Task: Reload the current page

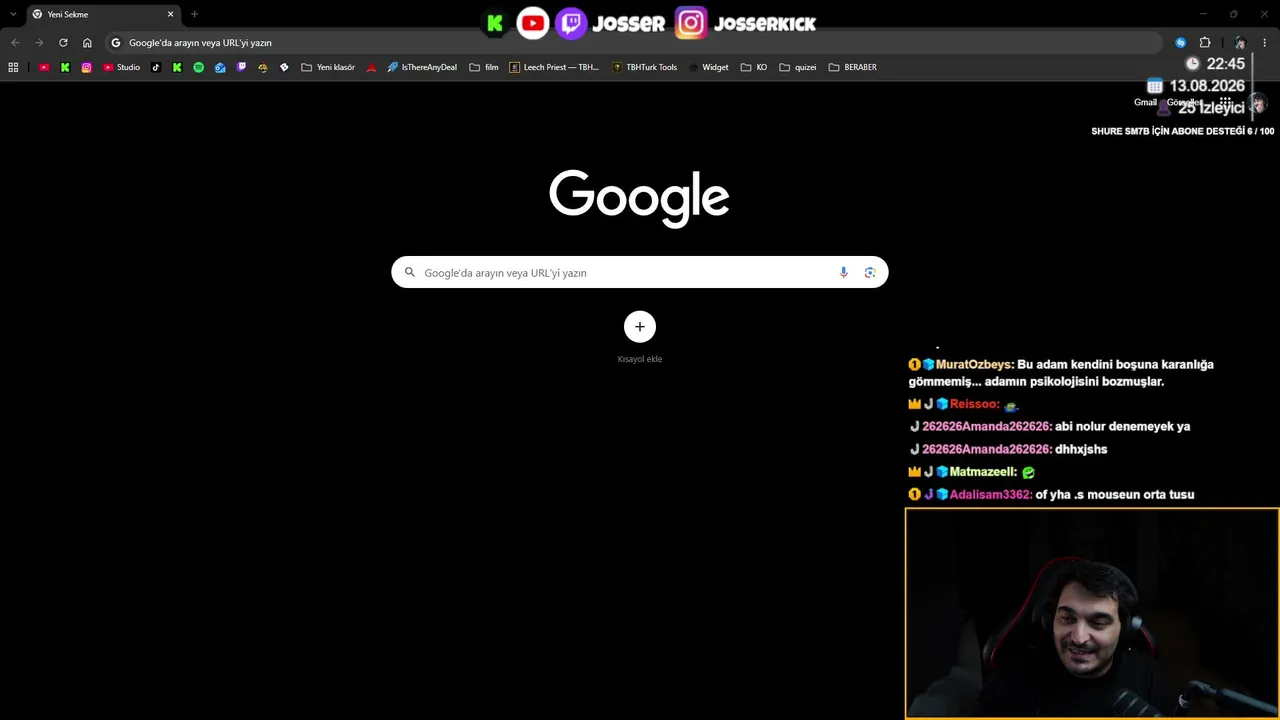Action: (x=63, y=43)
